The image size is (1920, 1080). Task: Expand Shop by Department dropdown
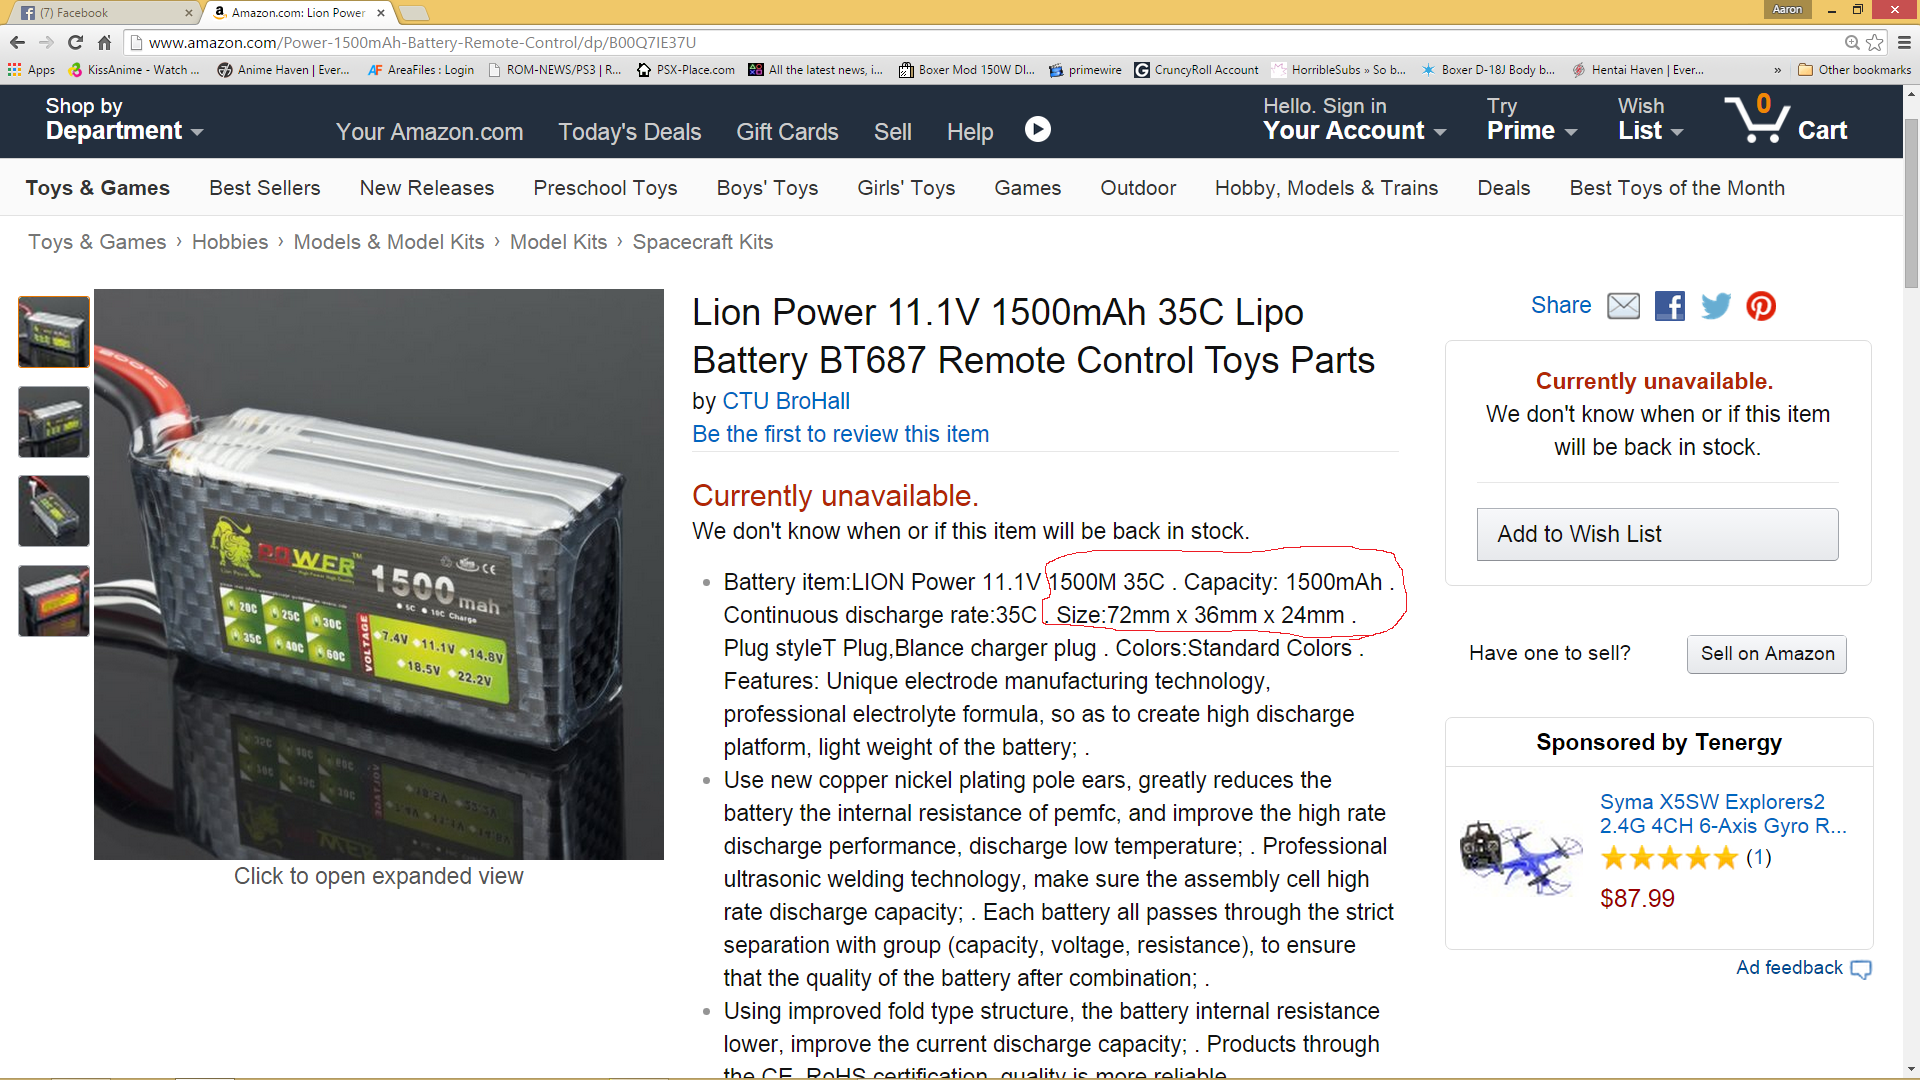tap(123, 120)
